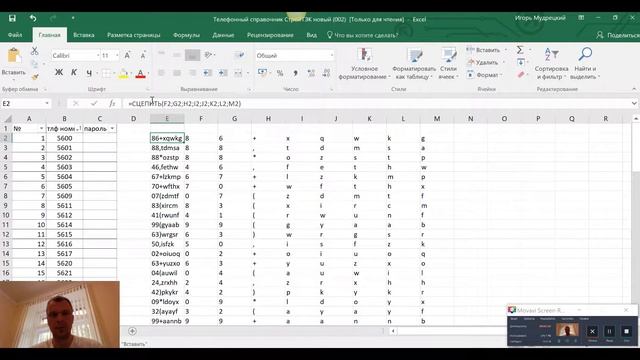Click the text orientation icon
Image resolution: width=640 pixels, height=360 pixels.
(x=209, y=55)
